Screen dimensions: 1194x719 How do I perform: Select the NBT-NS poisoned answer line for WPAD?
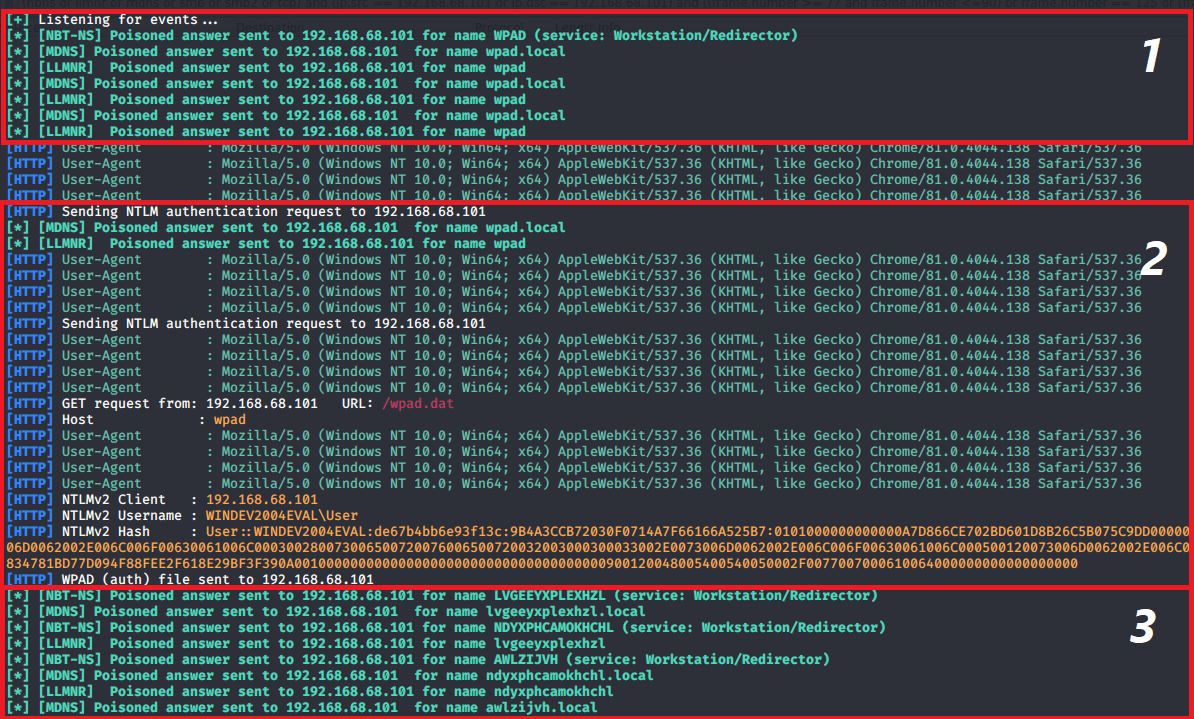click(x=402, y=36)
